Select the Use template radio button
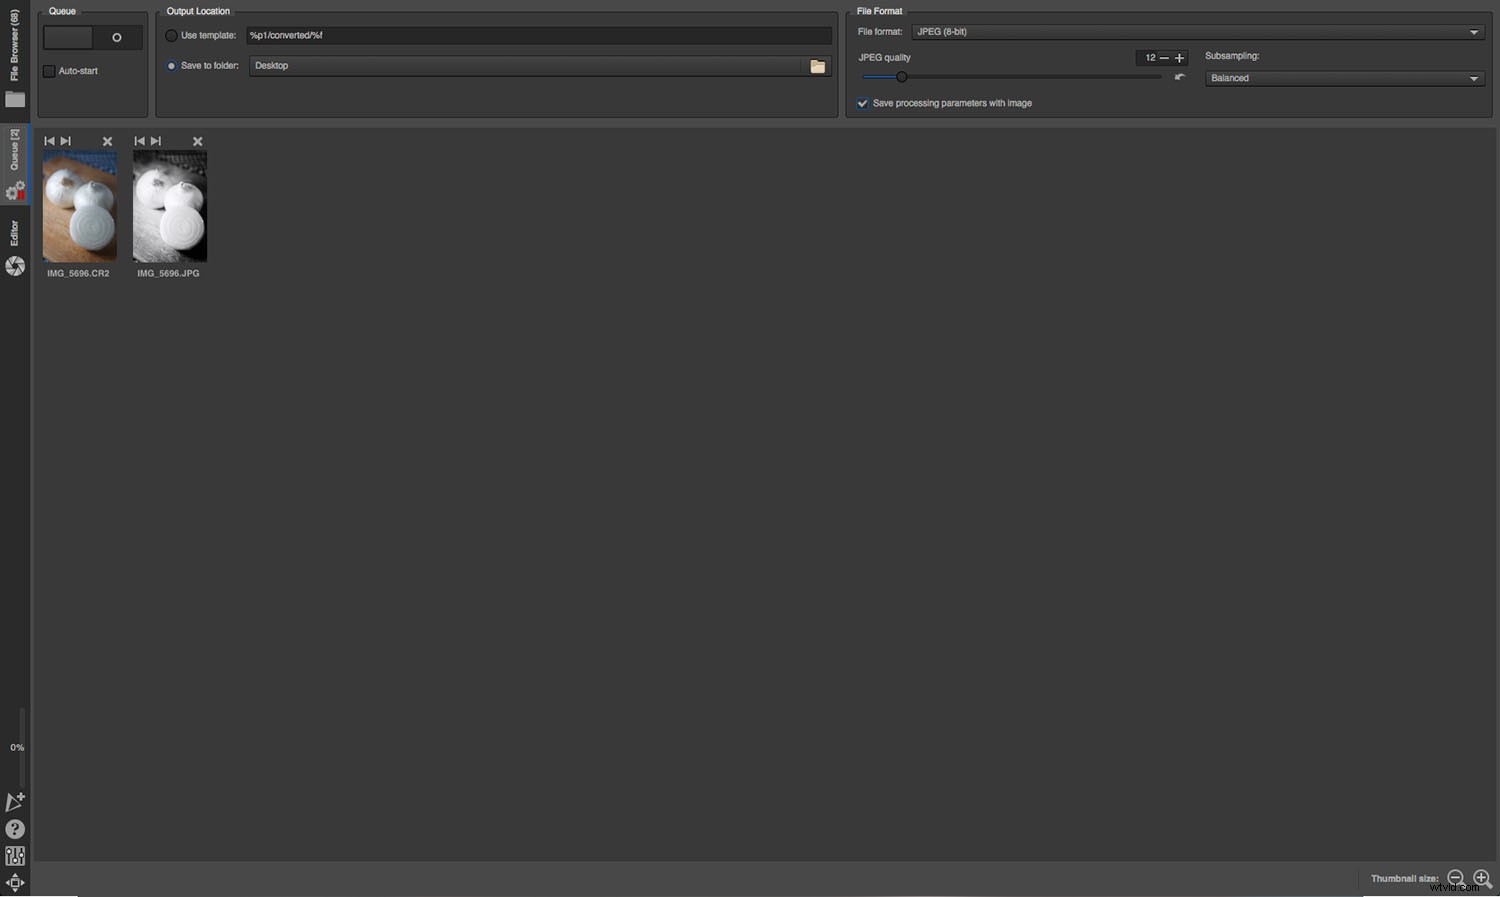 click(x=171, y=35)
